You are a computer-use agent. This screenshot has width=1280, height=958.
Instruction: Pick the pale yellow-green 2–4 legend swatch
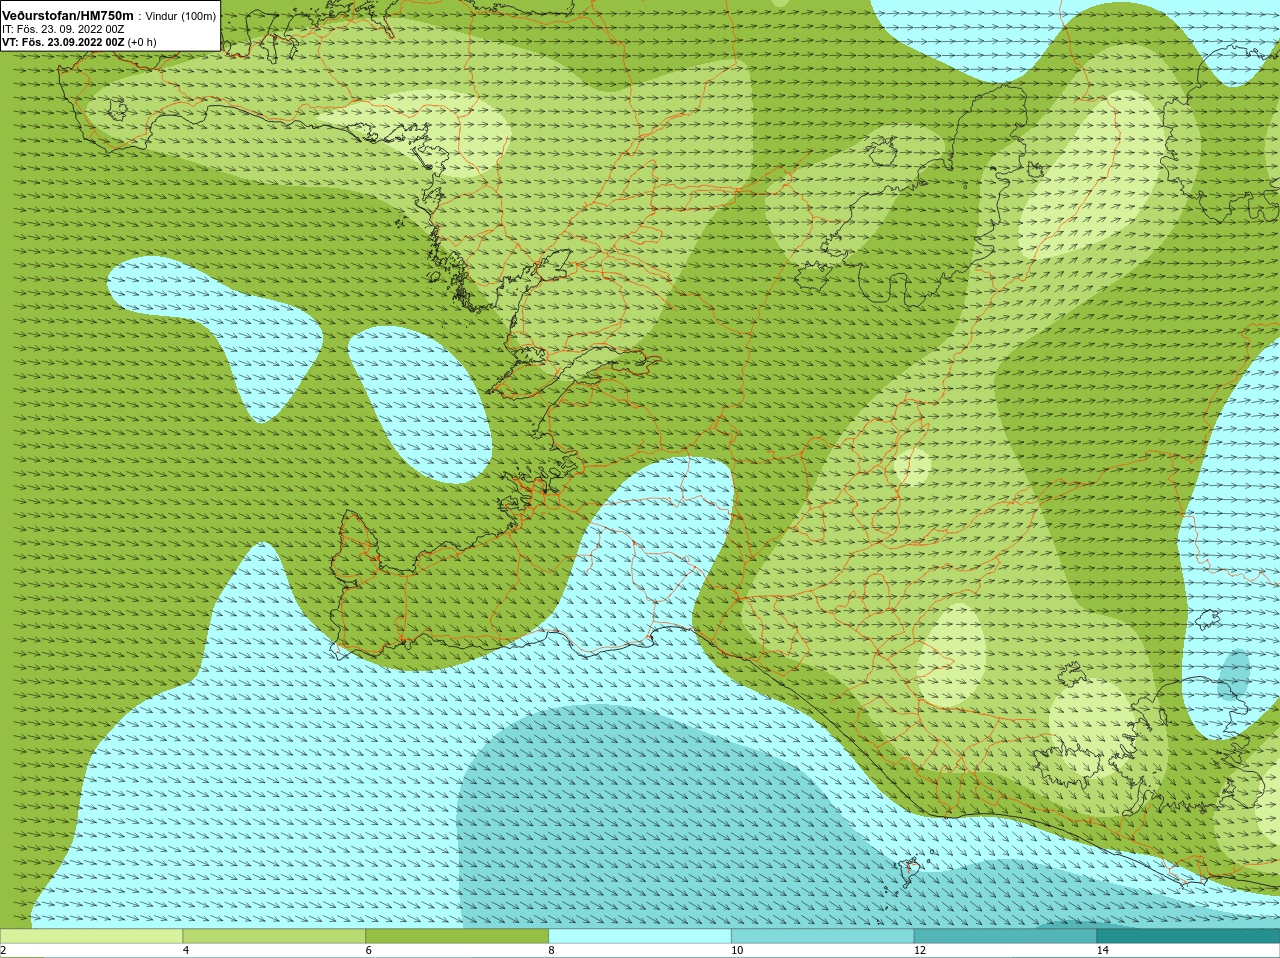point(92,935)
